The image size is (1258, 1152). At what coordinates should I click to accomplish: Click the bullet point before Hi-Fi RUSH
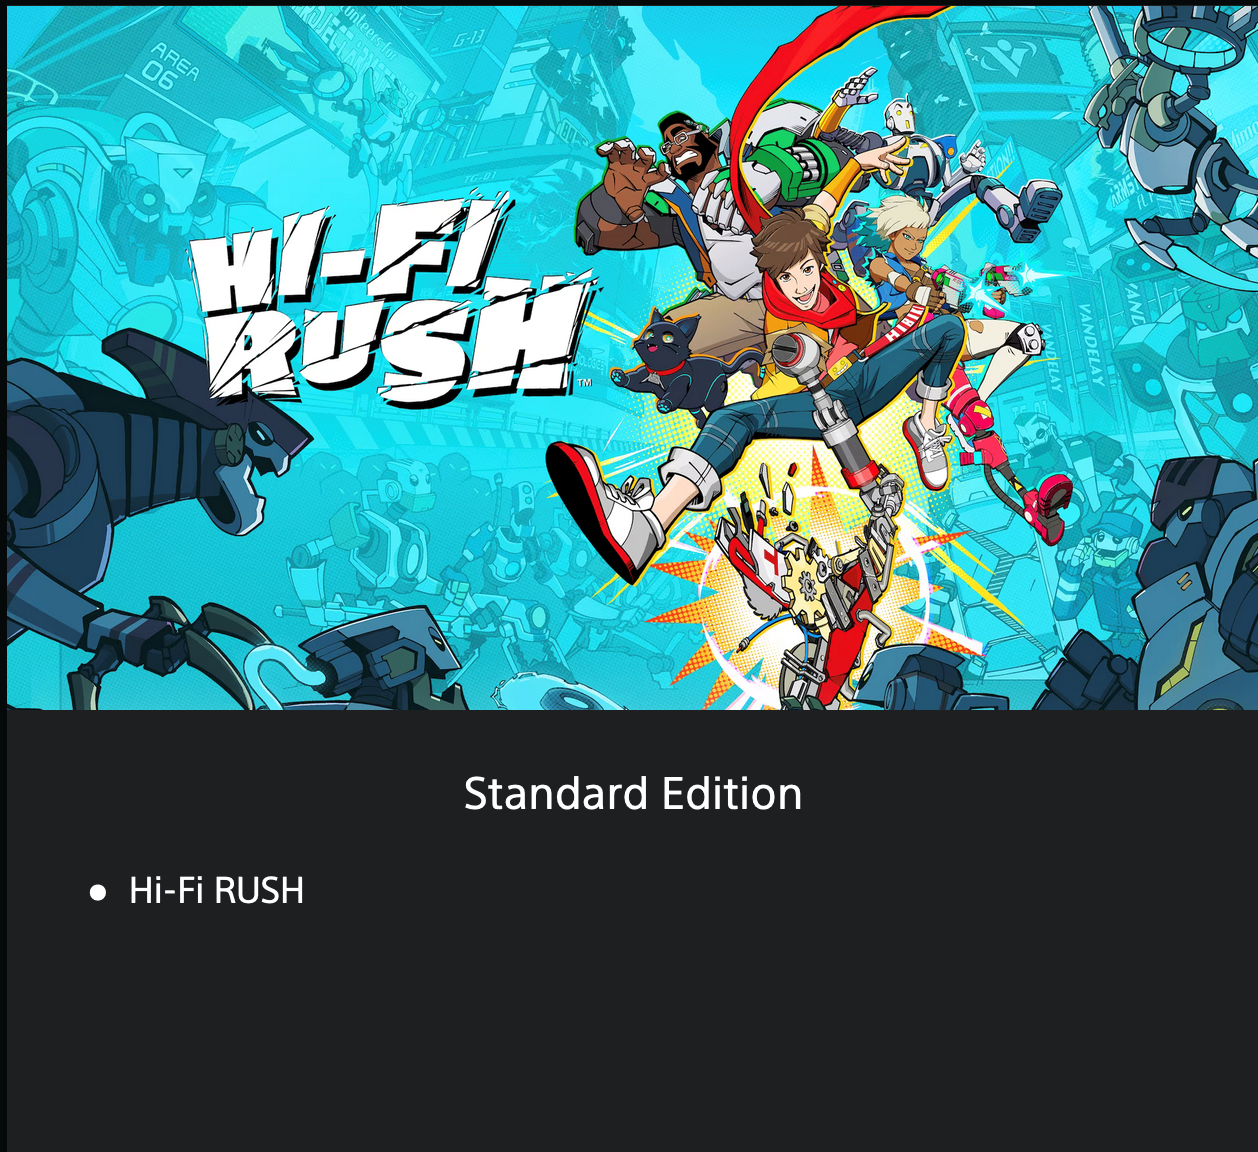[98, 892]
